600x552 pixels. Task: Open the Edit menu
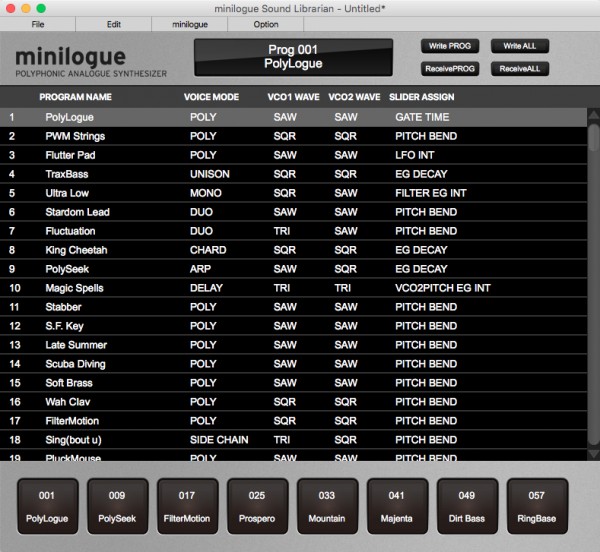114,24
